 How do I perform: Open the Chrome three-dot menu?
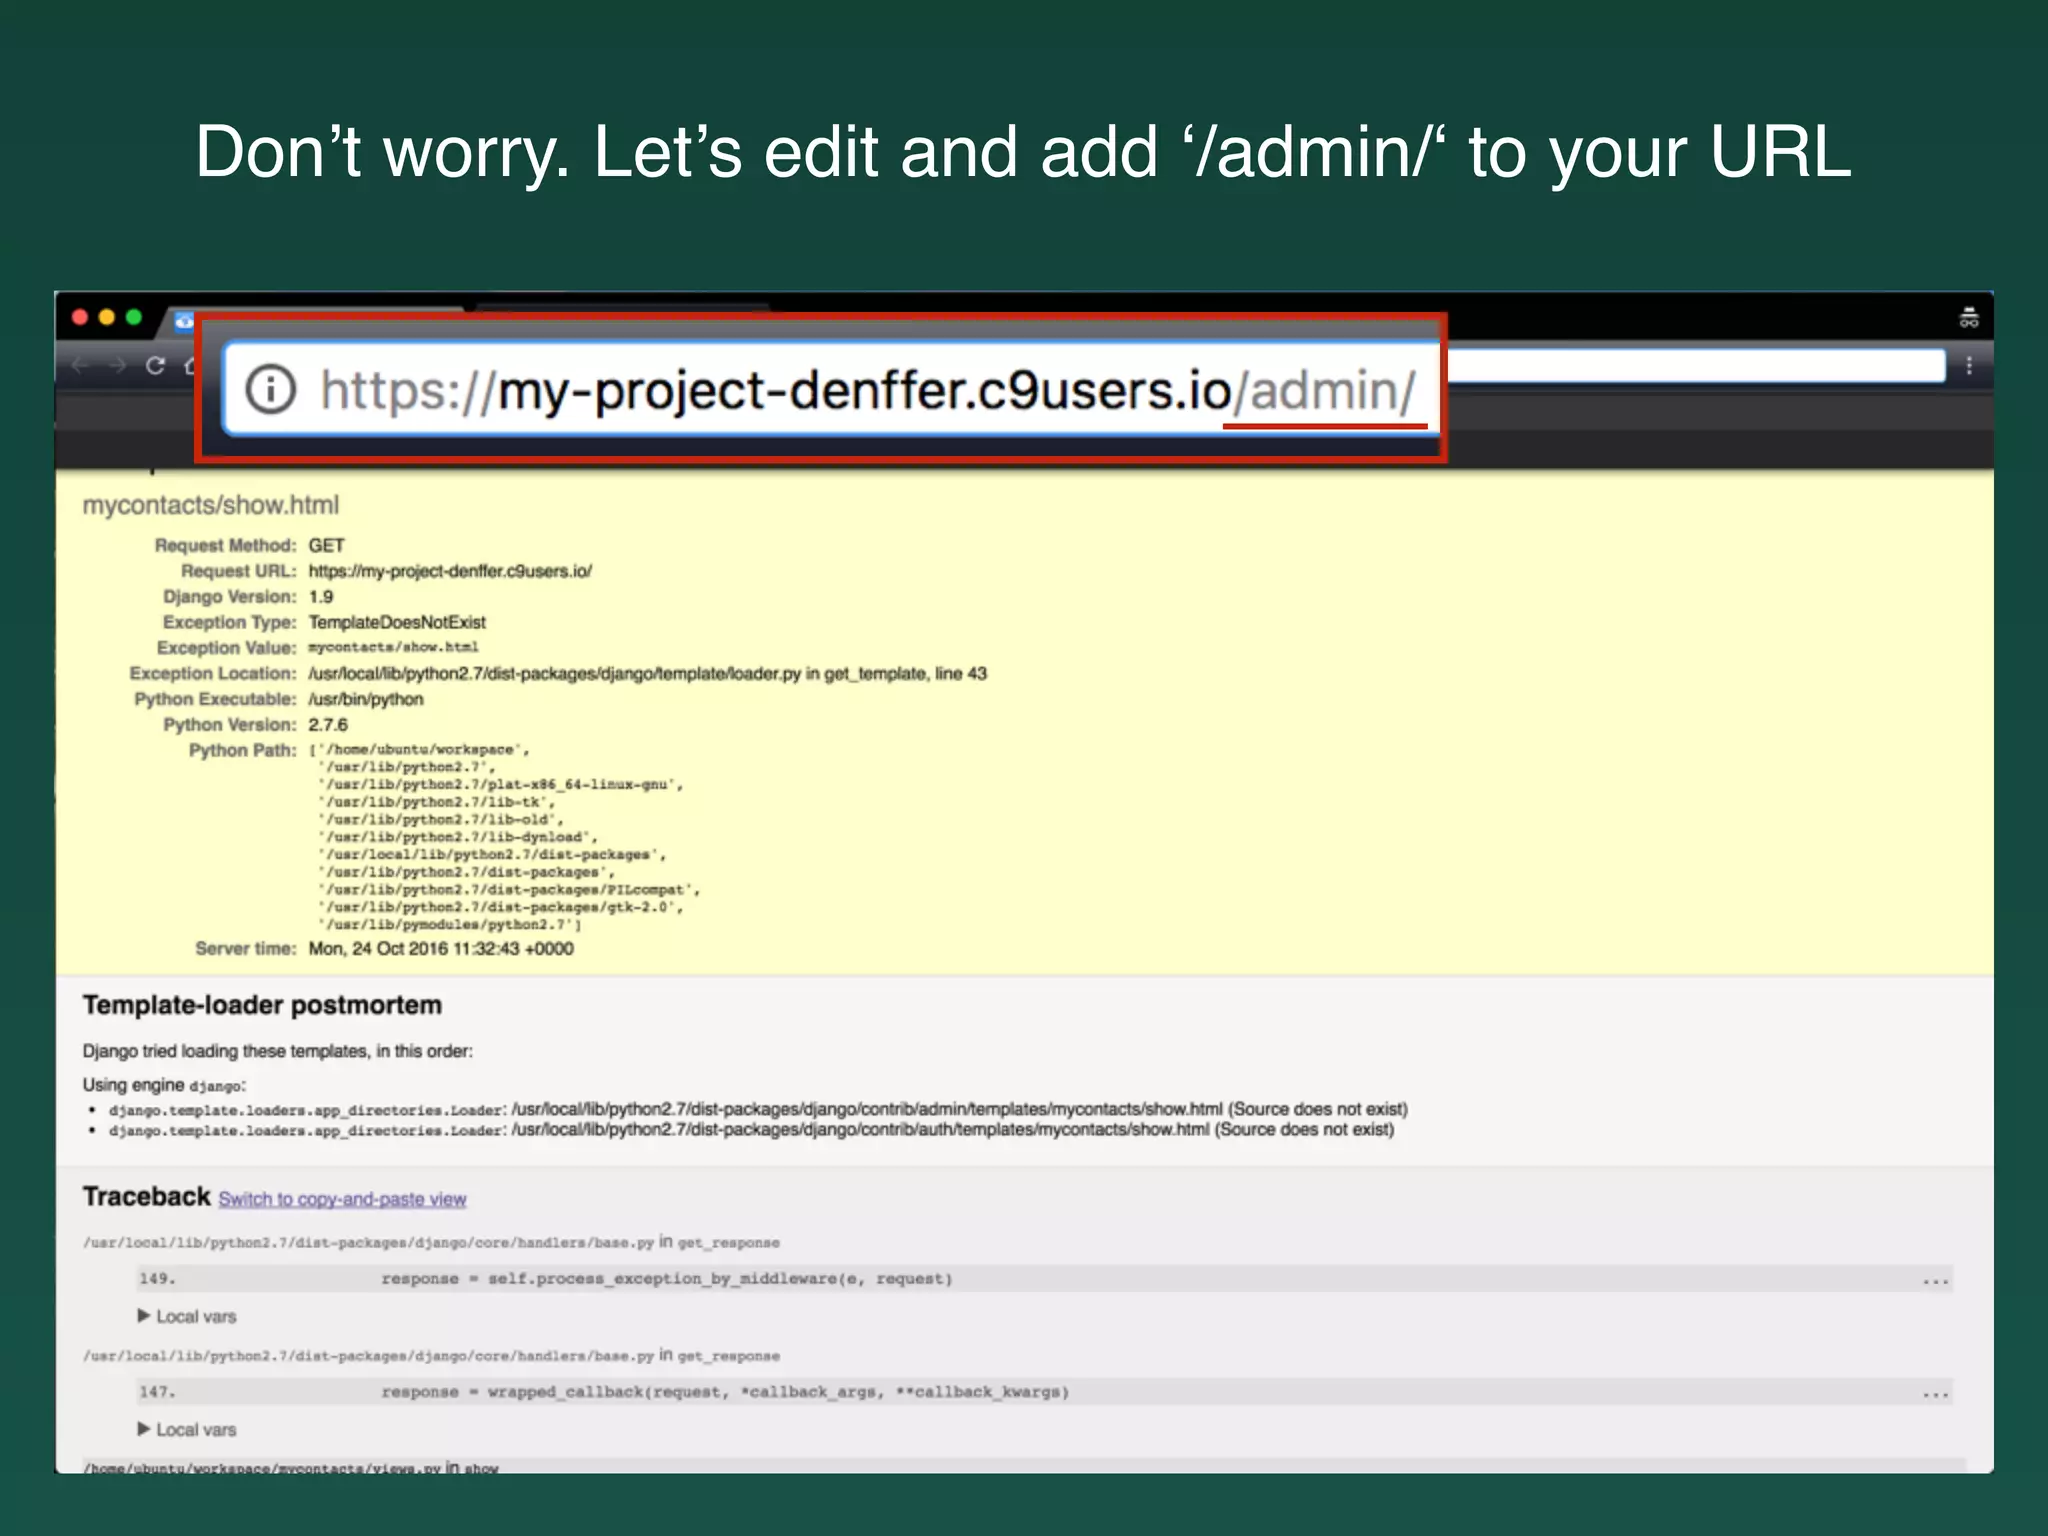1968,366
